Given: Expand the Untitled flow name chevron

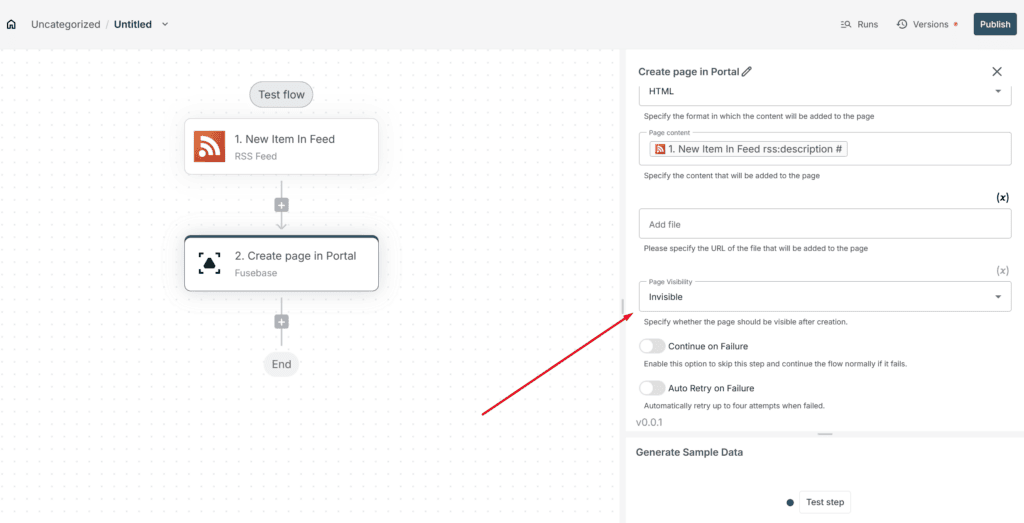Looking at the screenshot, I should tap(165, 24).
